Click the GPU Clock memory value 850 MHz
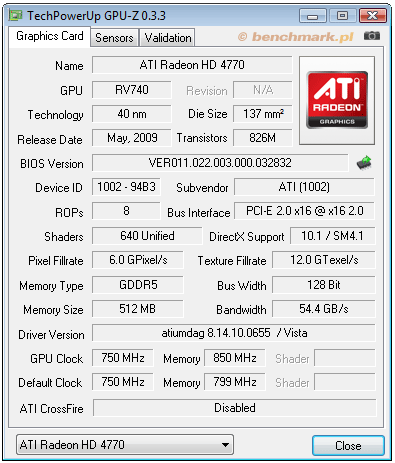This screenshot has width=395, height=463. tap(235, 358)
